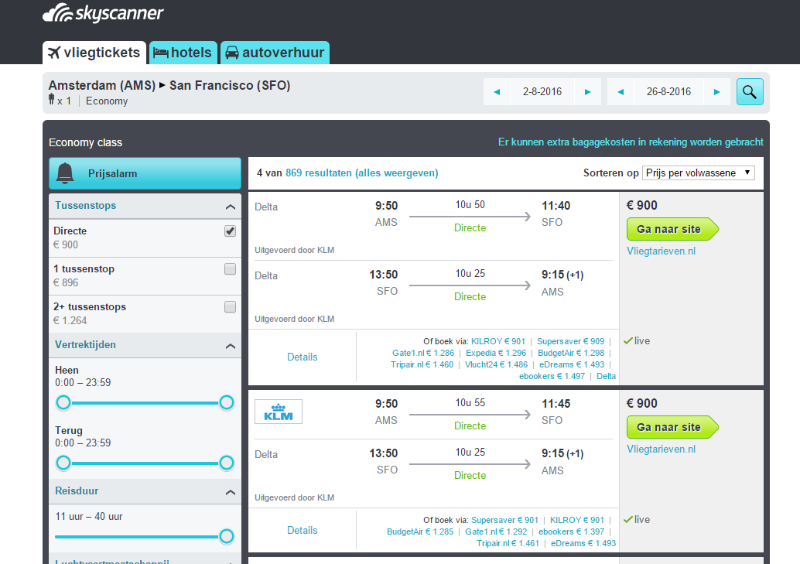Click Ga naar site for first flight
Viewport: 800px width, 564px height.
[672, 229]
